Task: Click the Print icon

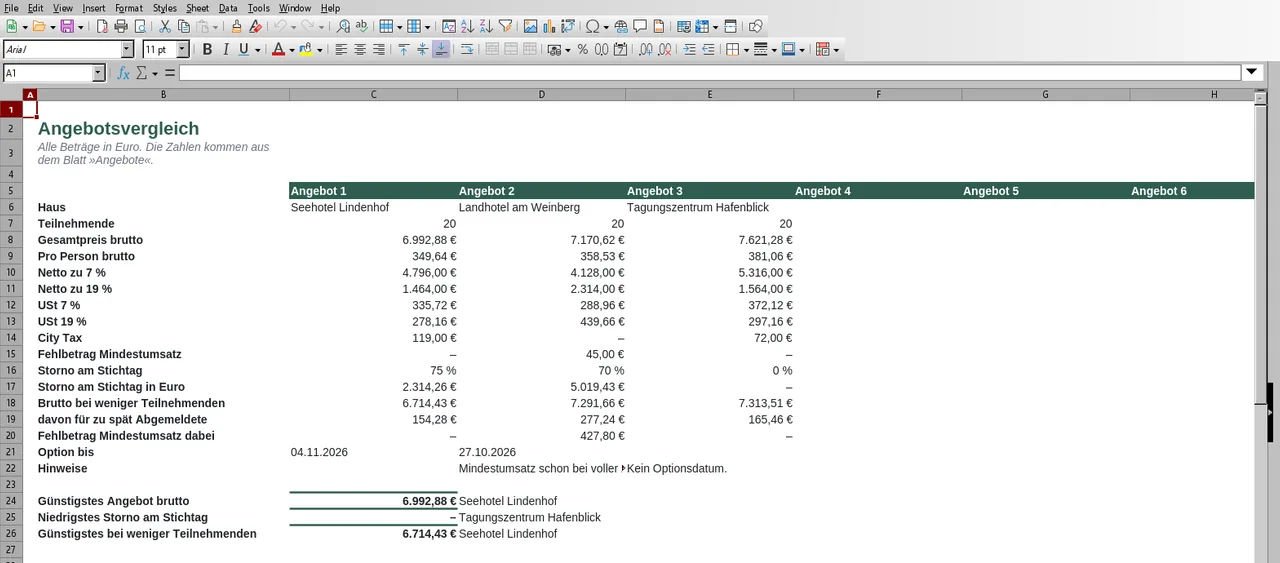Action: click(x=121, y=26)
